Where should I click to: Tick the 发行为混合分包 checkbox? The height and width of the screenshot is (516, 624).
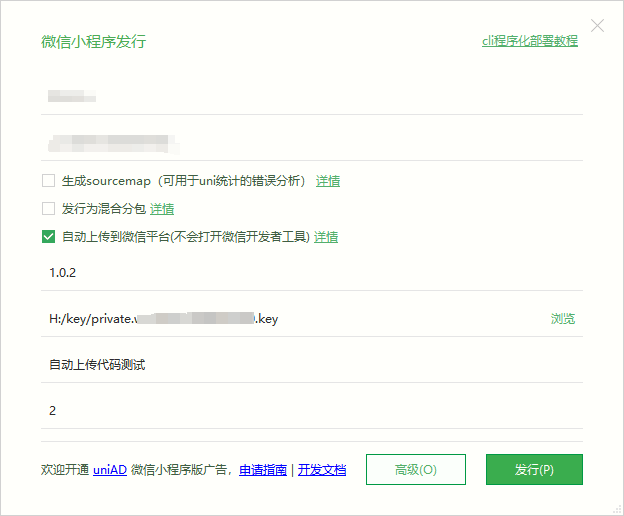(x=49, y=208)
